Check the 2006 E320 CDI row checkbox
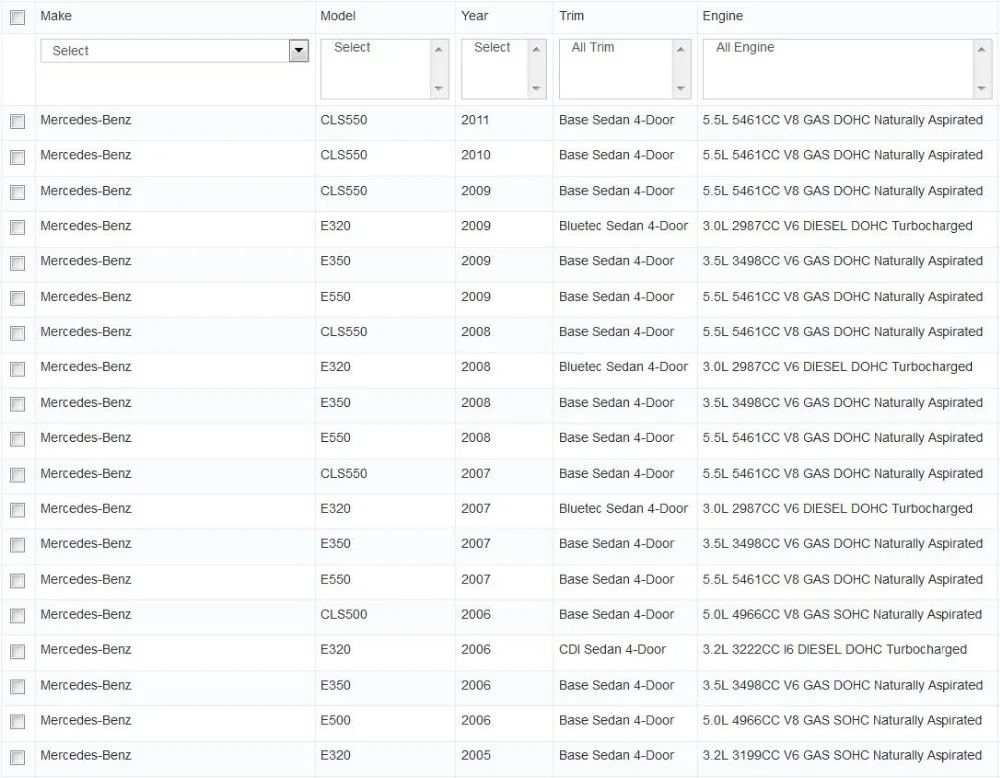Screen dimensions: 1000x778 click(x=18, y=651)
